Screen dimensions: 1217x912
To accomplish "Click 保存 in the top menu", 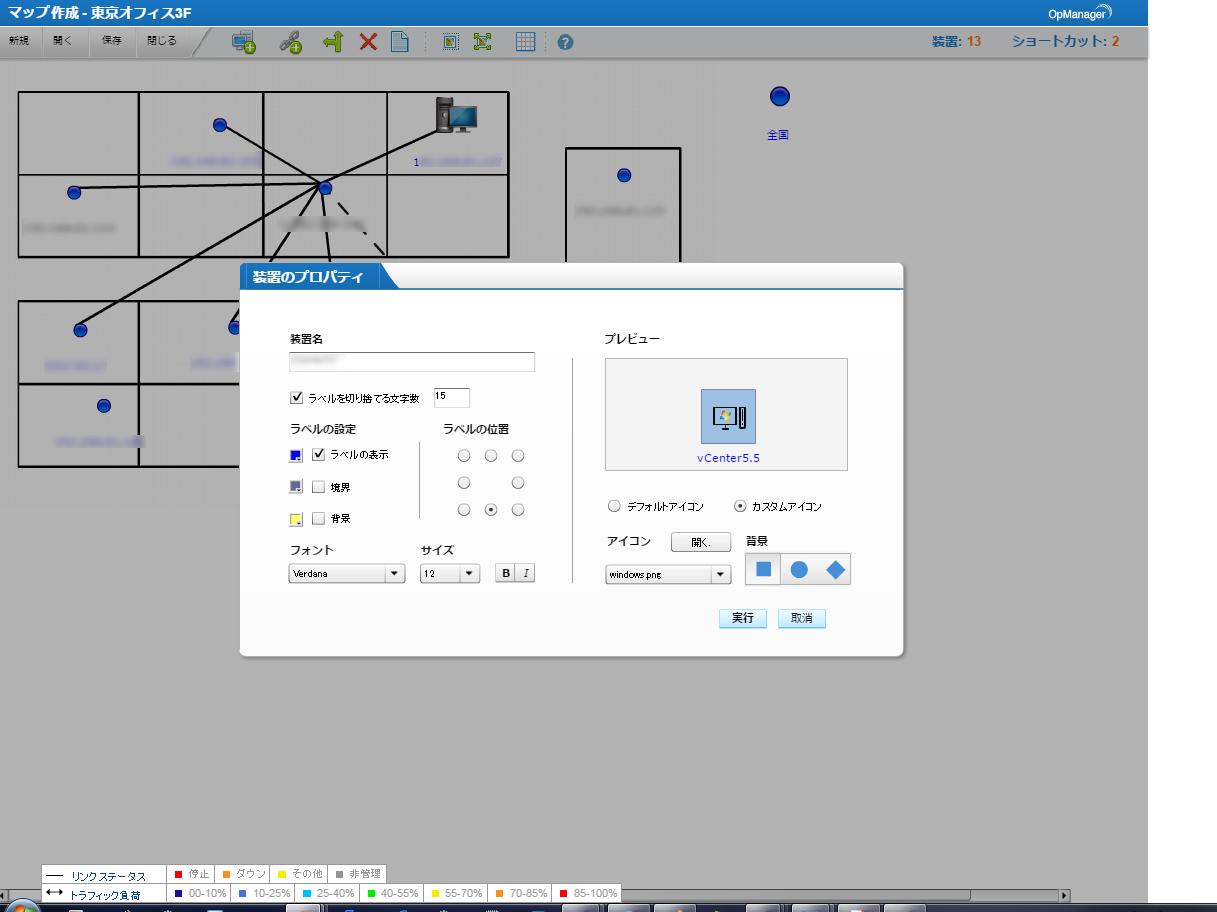I will (112, 41).
